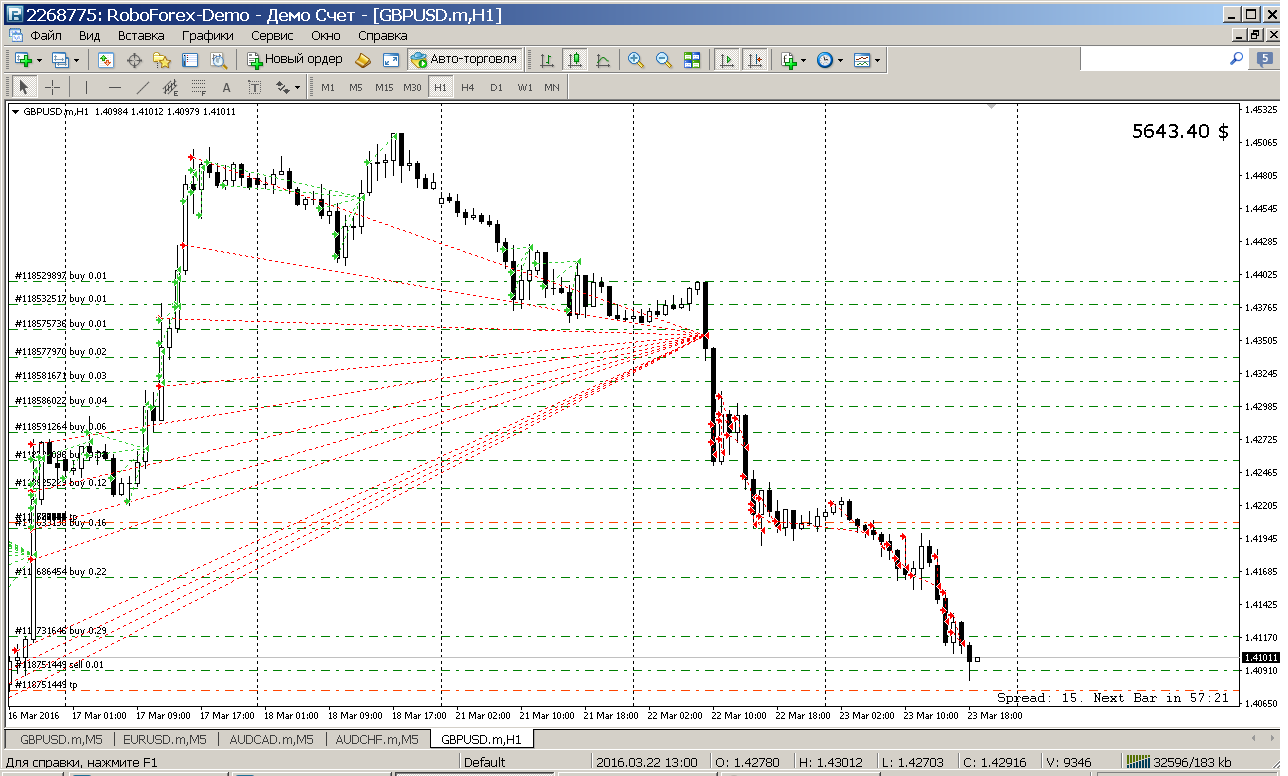Switch to the GBPUSD.m,M5 chart tab
Screen dimensions: 1288x776
[60, 740]
